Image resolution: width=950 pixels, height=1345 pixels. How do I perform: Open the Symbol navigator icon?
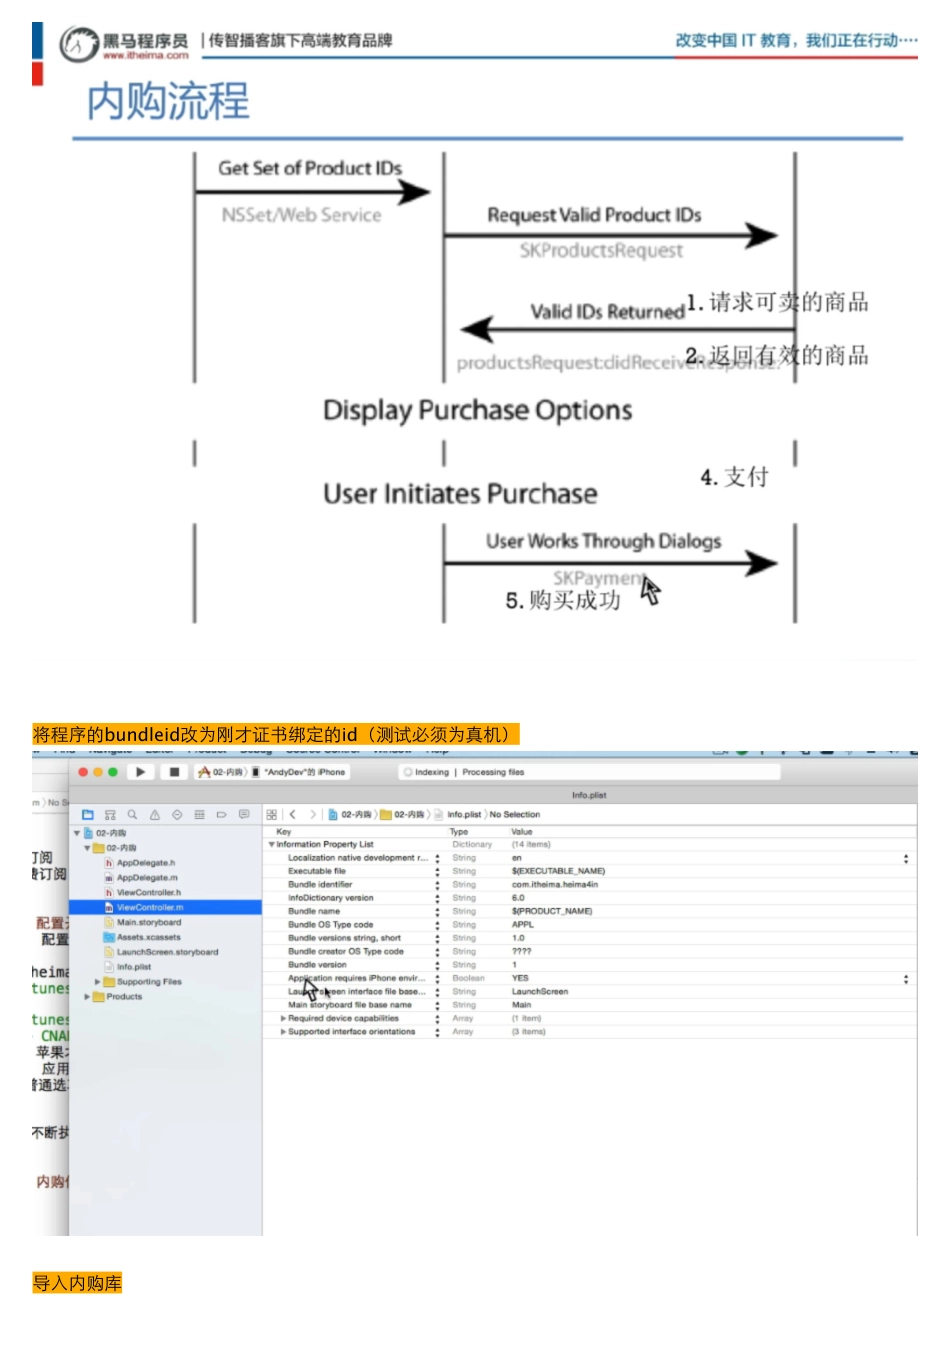coord(110,815)
